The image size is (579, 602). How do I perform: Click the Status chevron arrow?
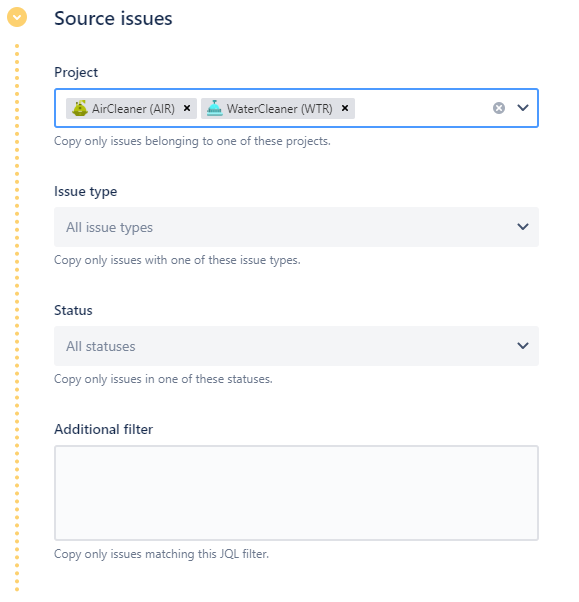pos(523,346)
